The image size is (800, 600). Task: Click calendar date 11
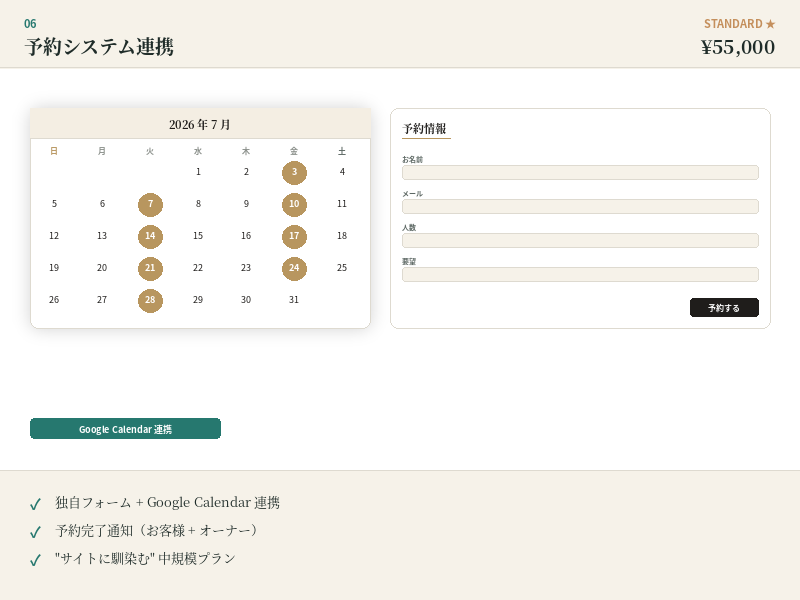pyautogui.click(x=342, y=204)
